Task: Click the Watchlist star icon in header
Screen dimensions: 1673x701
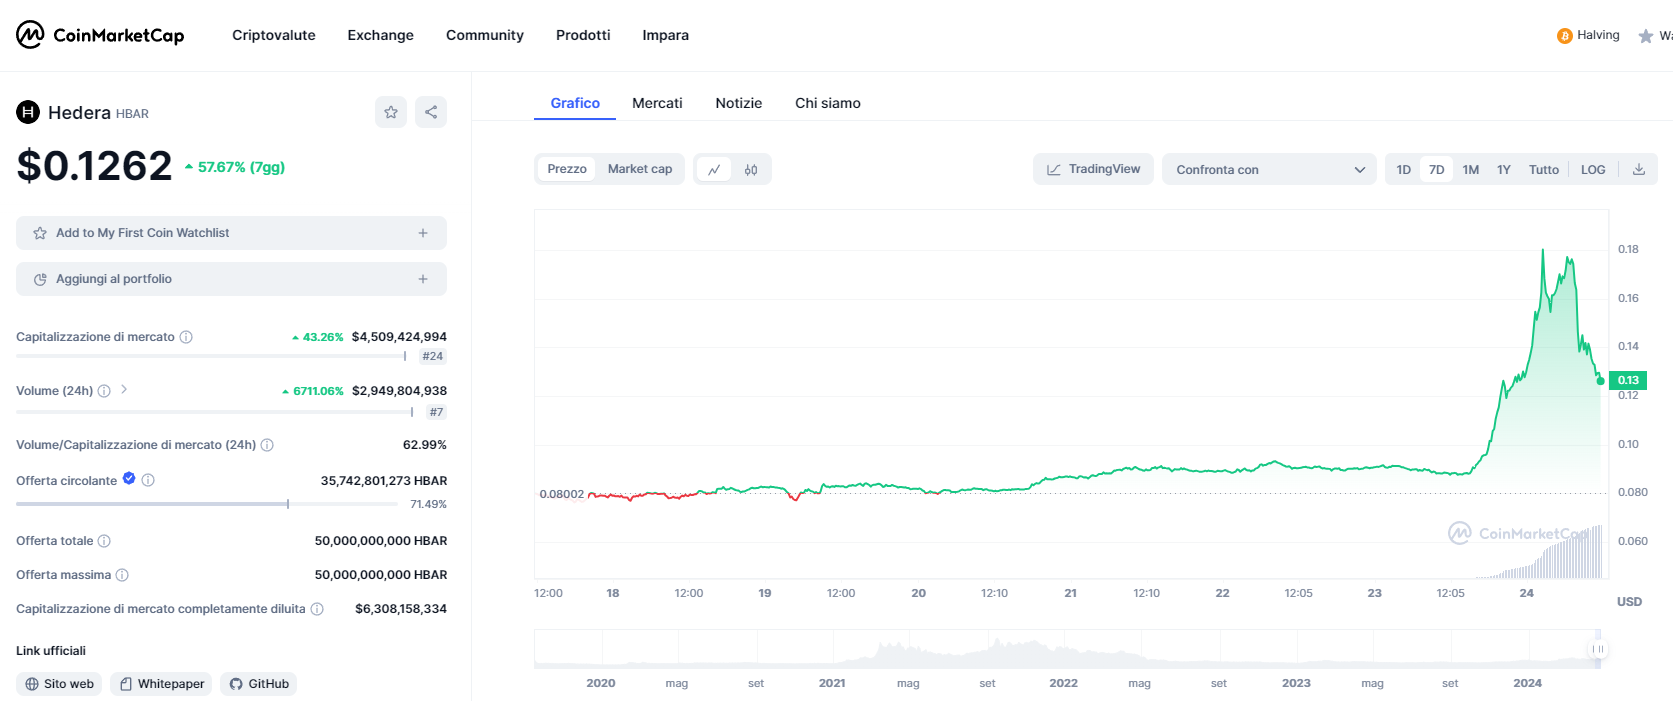Action: (x=1646, y=36)
